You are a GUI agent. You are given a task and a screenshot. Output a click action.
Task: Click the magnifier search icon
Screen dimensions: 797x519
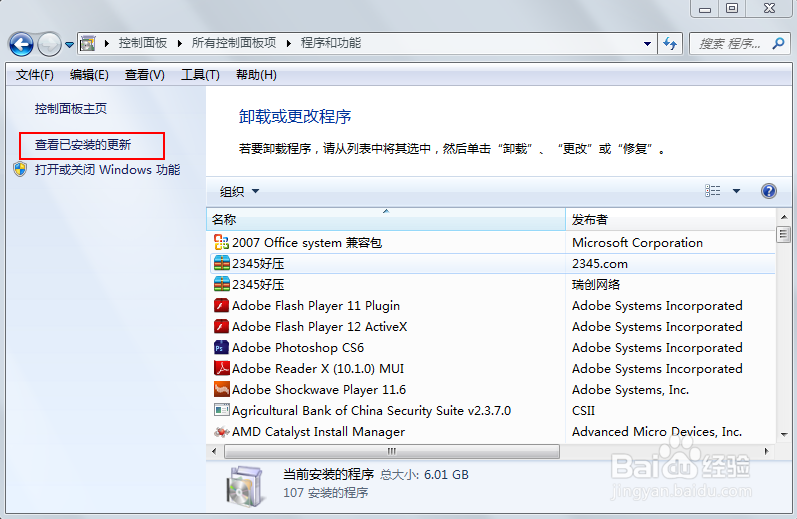[778, 44]
